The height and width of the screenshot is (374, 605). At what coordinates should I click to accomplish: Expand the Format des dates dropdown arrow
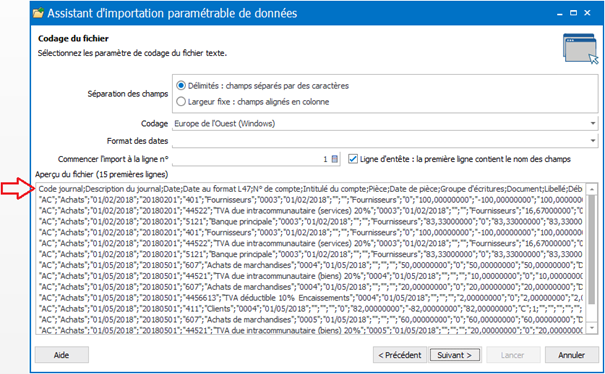tap(593, 141)
